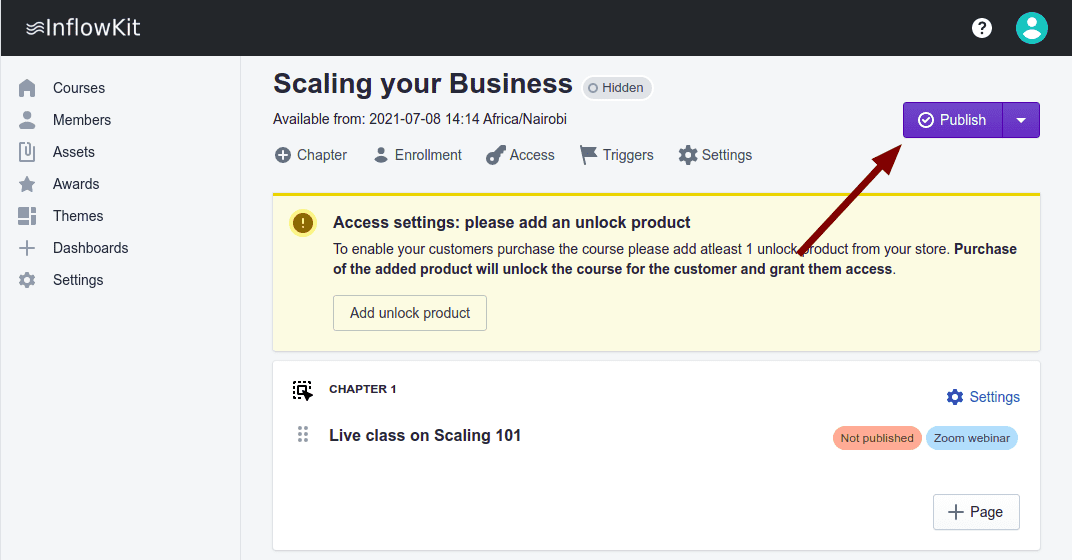1072x560 pixels.
Task: Click the Assets clipboard icon in sidebar
Action: pyautogui.click(x=27, y=152)
